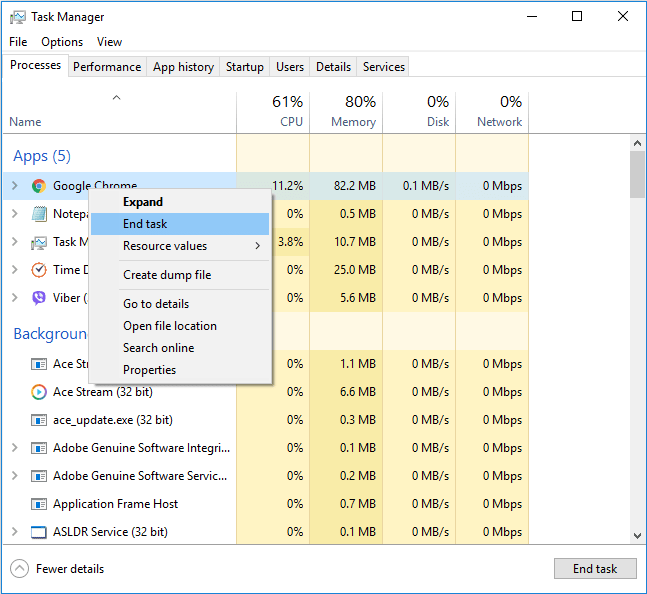This screenshot has height=594, width=647.
Task: Switch to the App history tab
Action: tap(183, 67)
